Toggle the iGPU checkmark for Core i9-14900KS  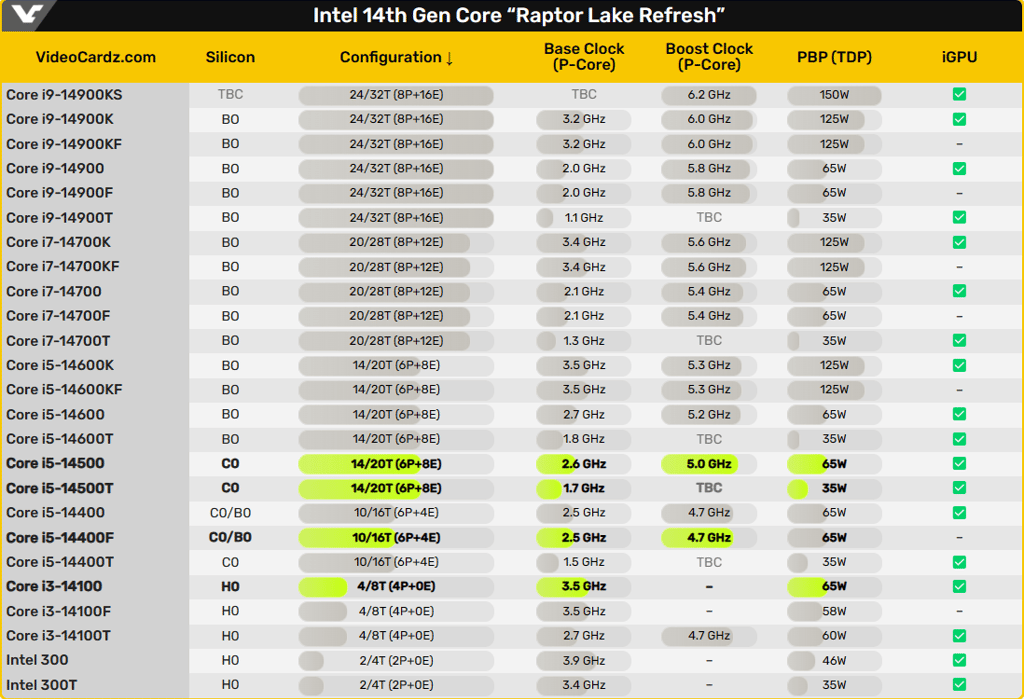pyautogui.click(x=959, y=94)
